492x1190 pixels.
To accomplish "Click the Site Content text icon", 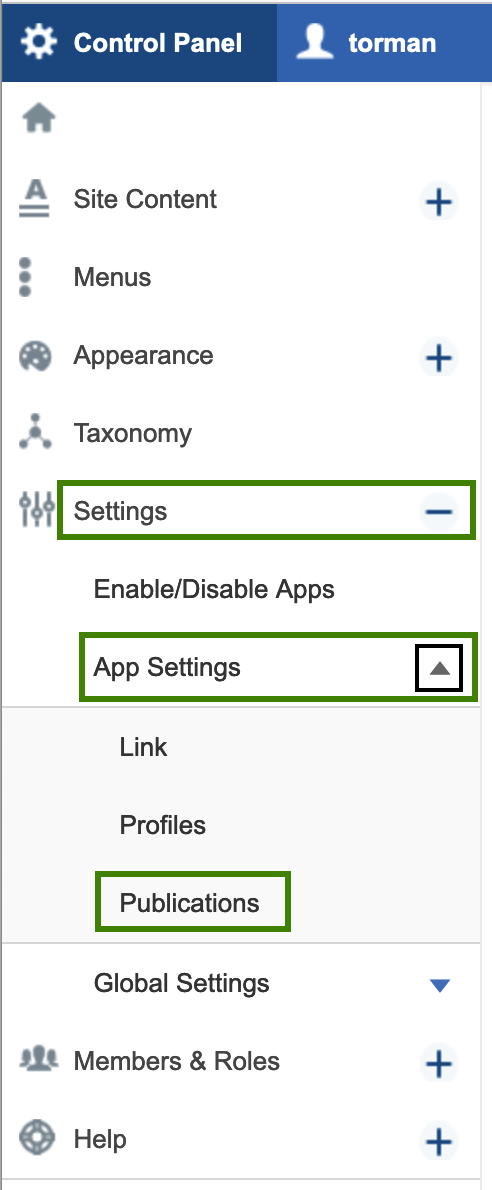I will [35, 200].
